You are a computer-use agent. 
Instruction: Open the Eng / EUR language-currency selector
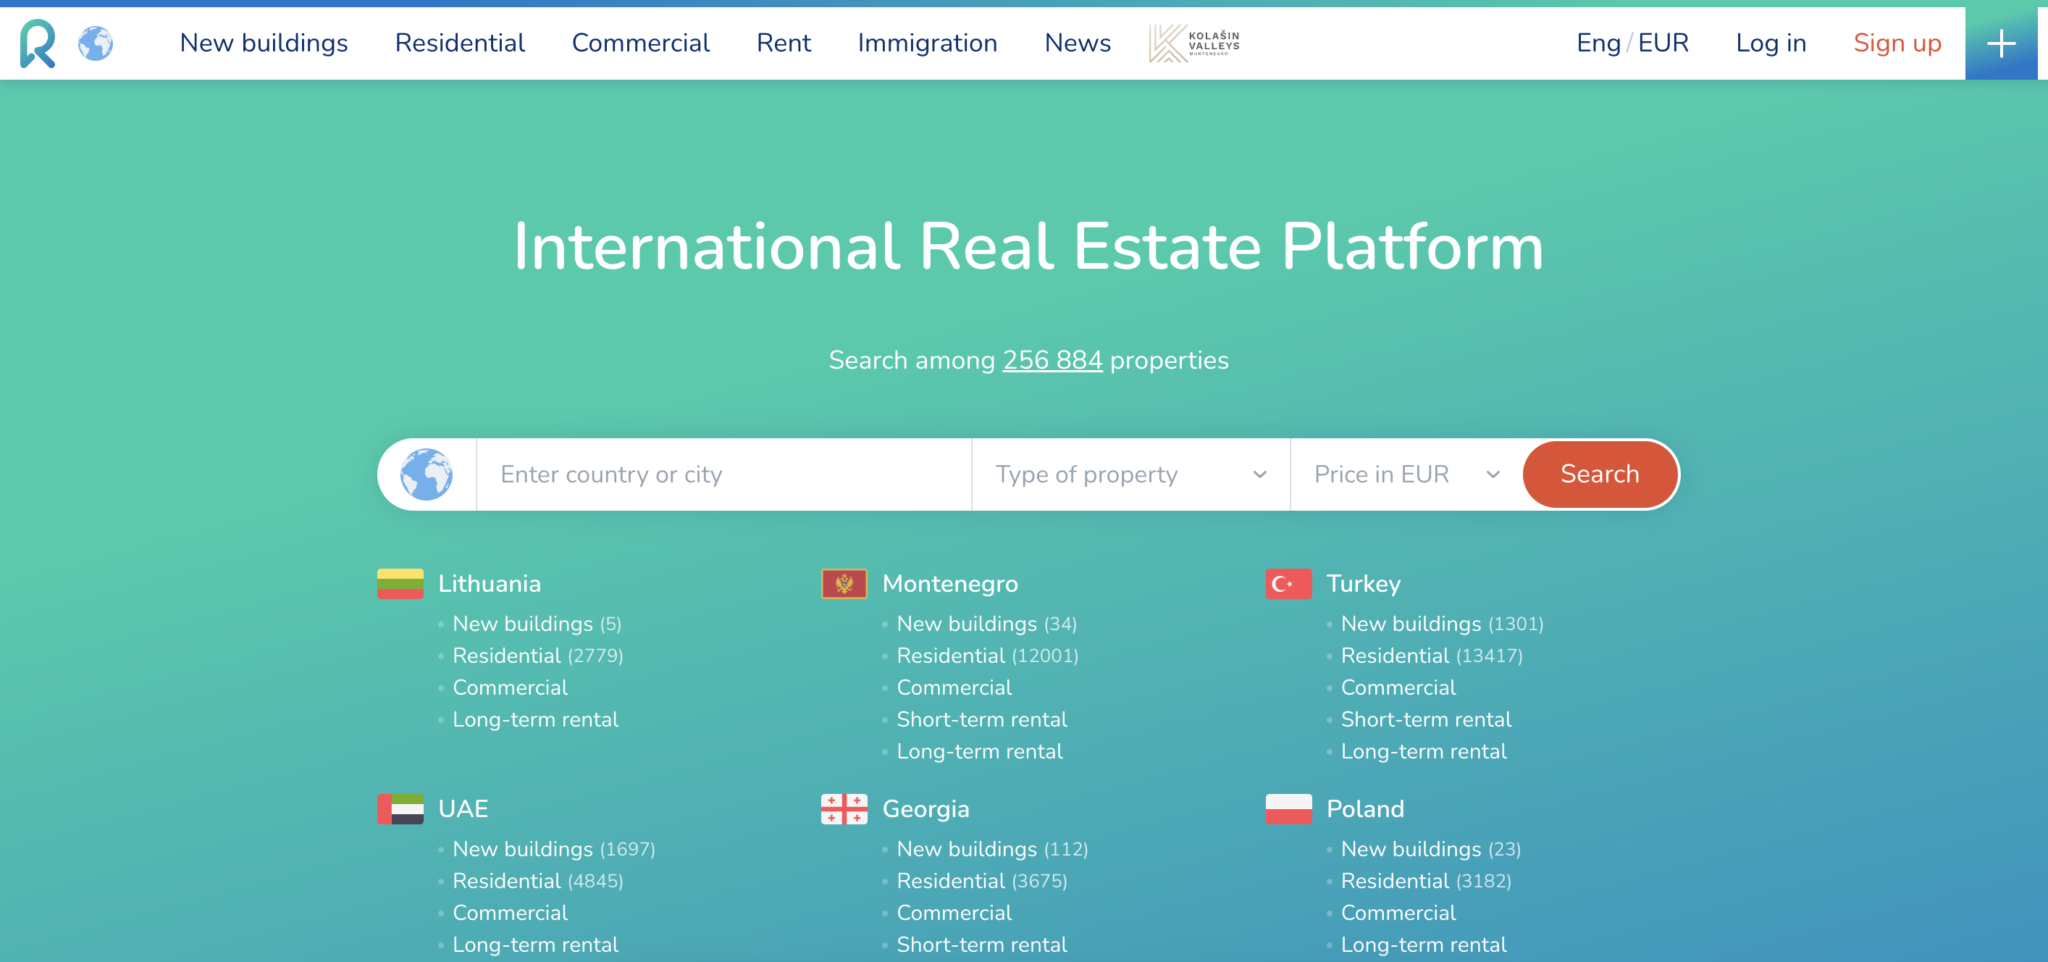point(1632,42)
